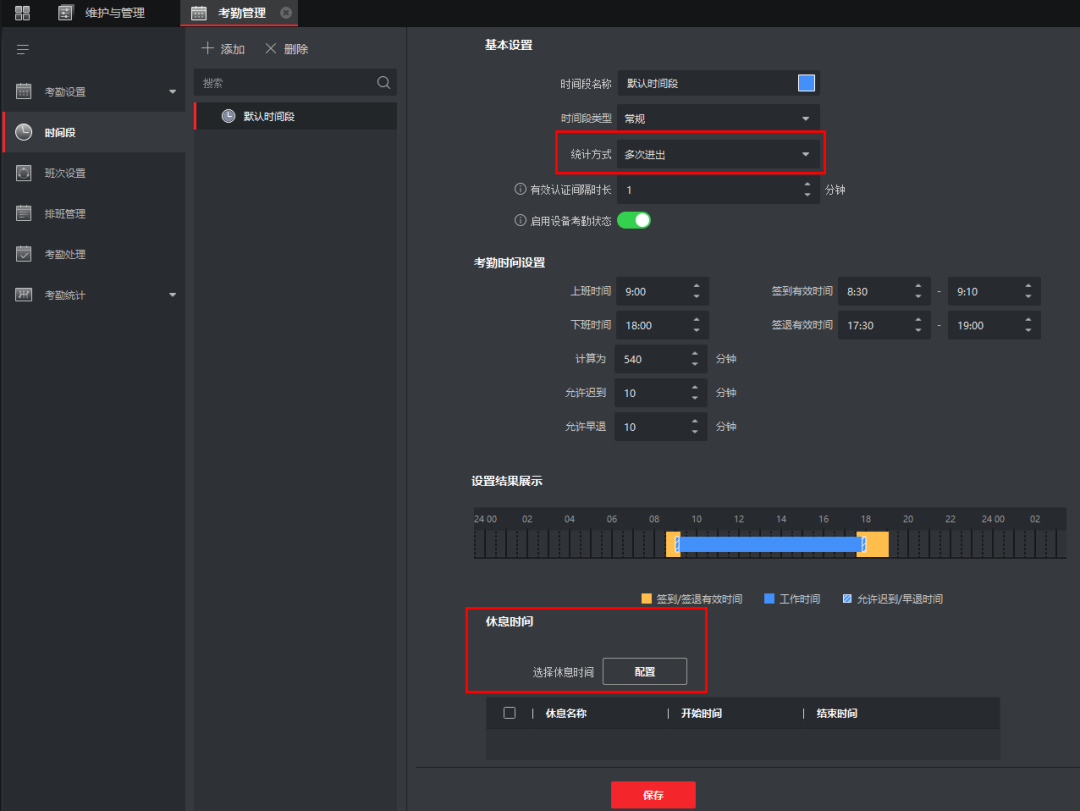
Task: Click info icon beside 有效认证间隔时长
Action: pos(520,189)
